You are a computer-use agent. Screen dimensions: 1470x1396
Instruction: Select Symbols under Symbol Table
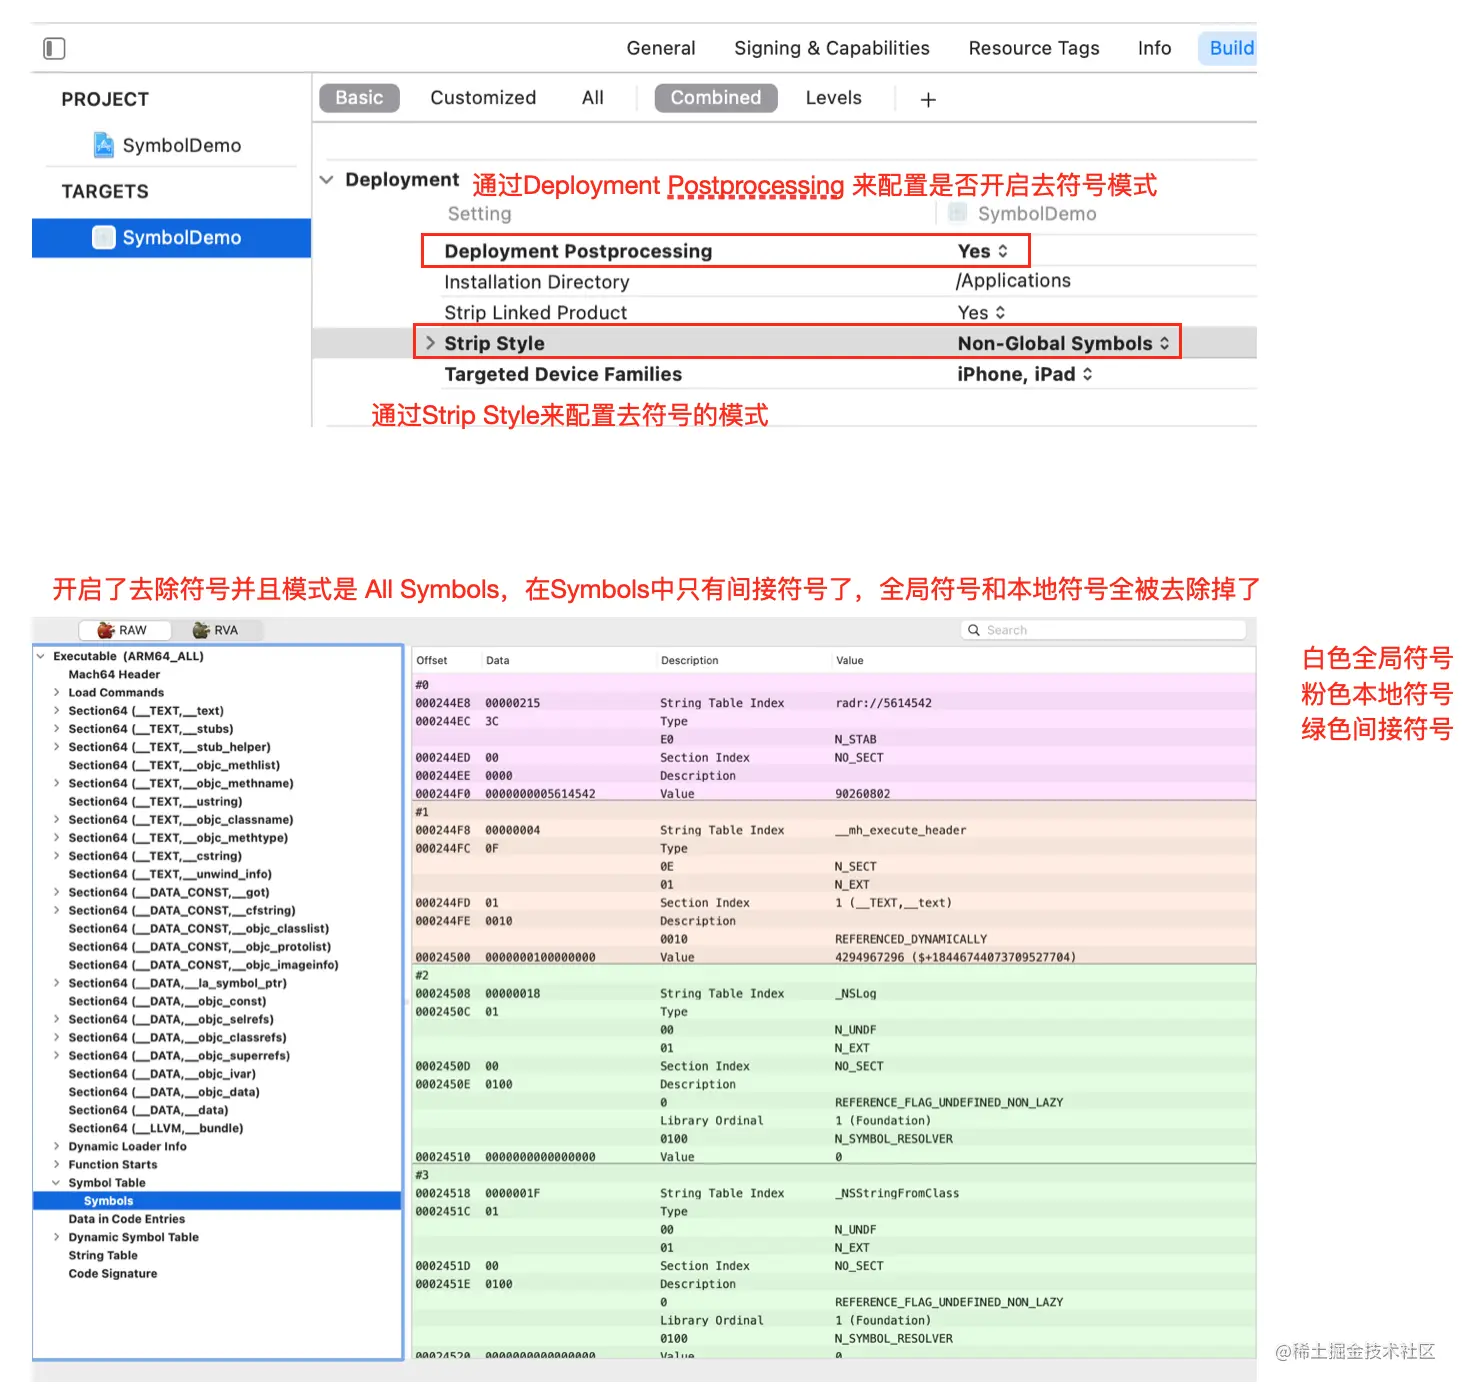coord(109,1200)
